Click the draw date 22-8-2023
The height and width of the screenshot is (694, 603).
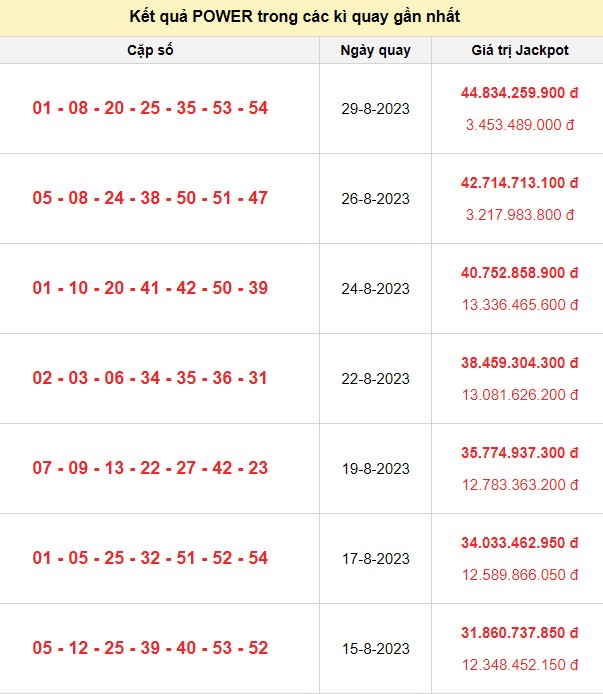375,378
